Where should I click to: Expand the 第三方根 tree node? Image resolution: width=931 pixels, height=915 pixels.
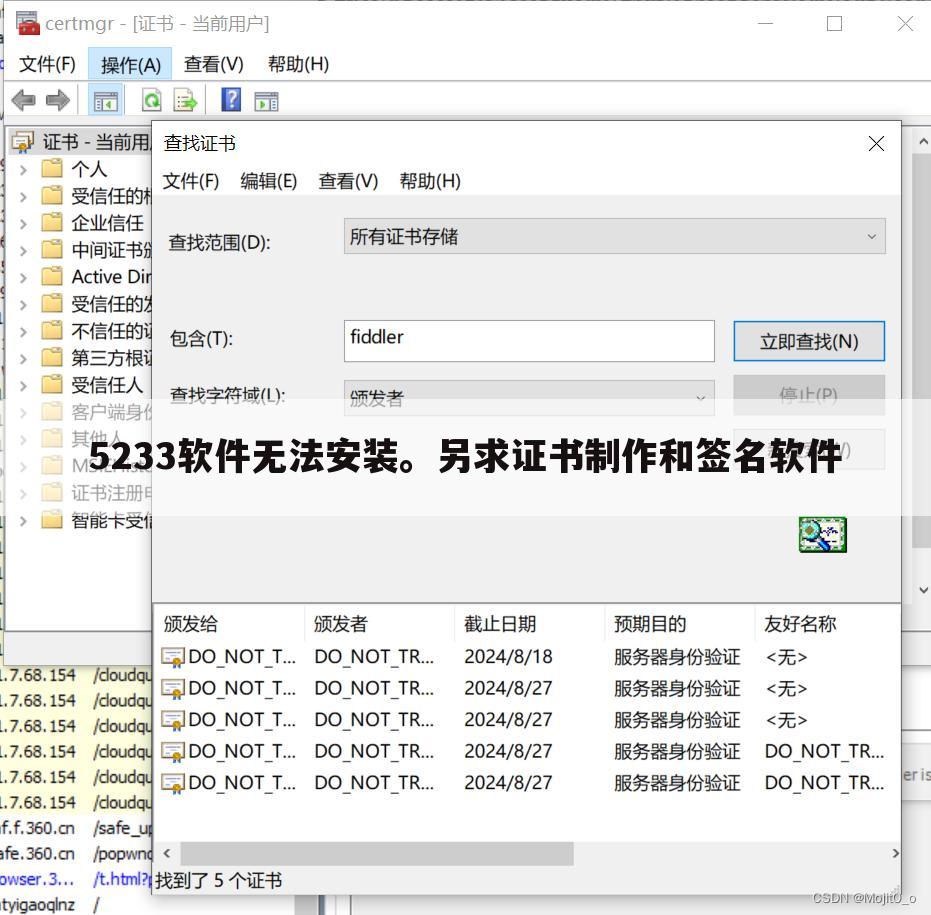[23, 359]
